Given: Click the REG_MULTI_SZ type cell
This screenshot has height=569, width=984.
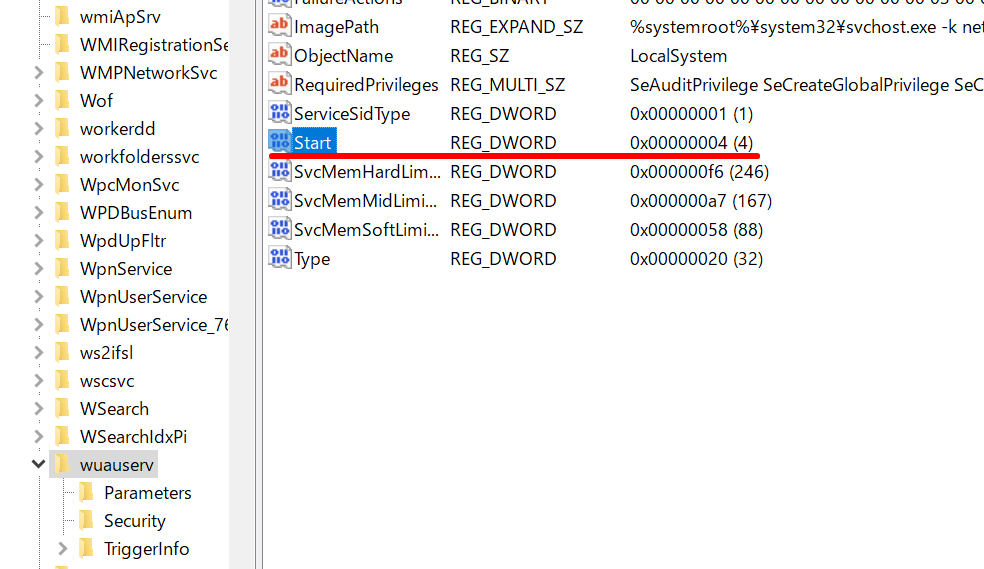Looking at the screenshot, I should (x=508, y=85).
